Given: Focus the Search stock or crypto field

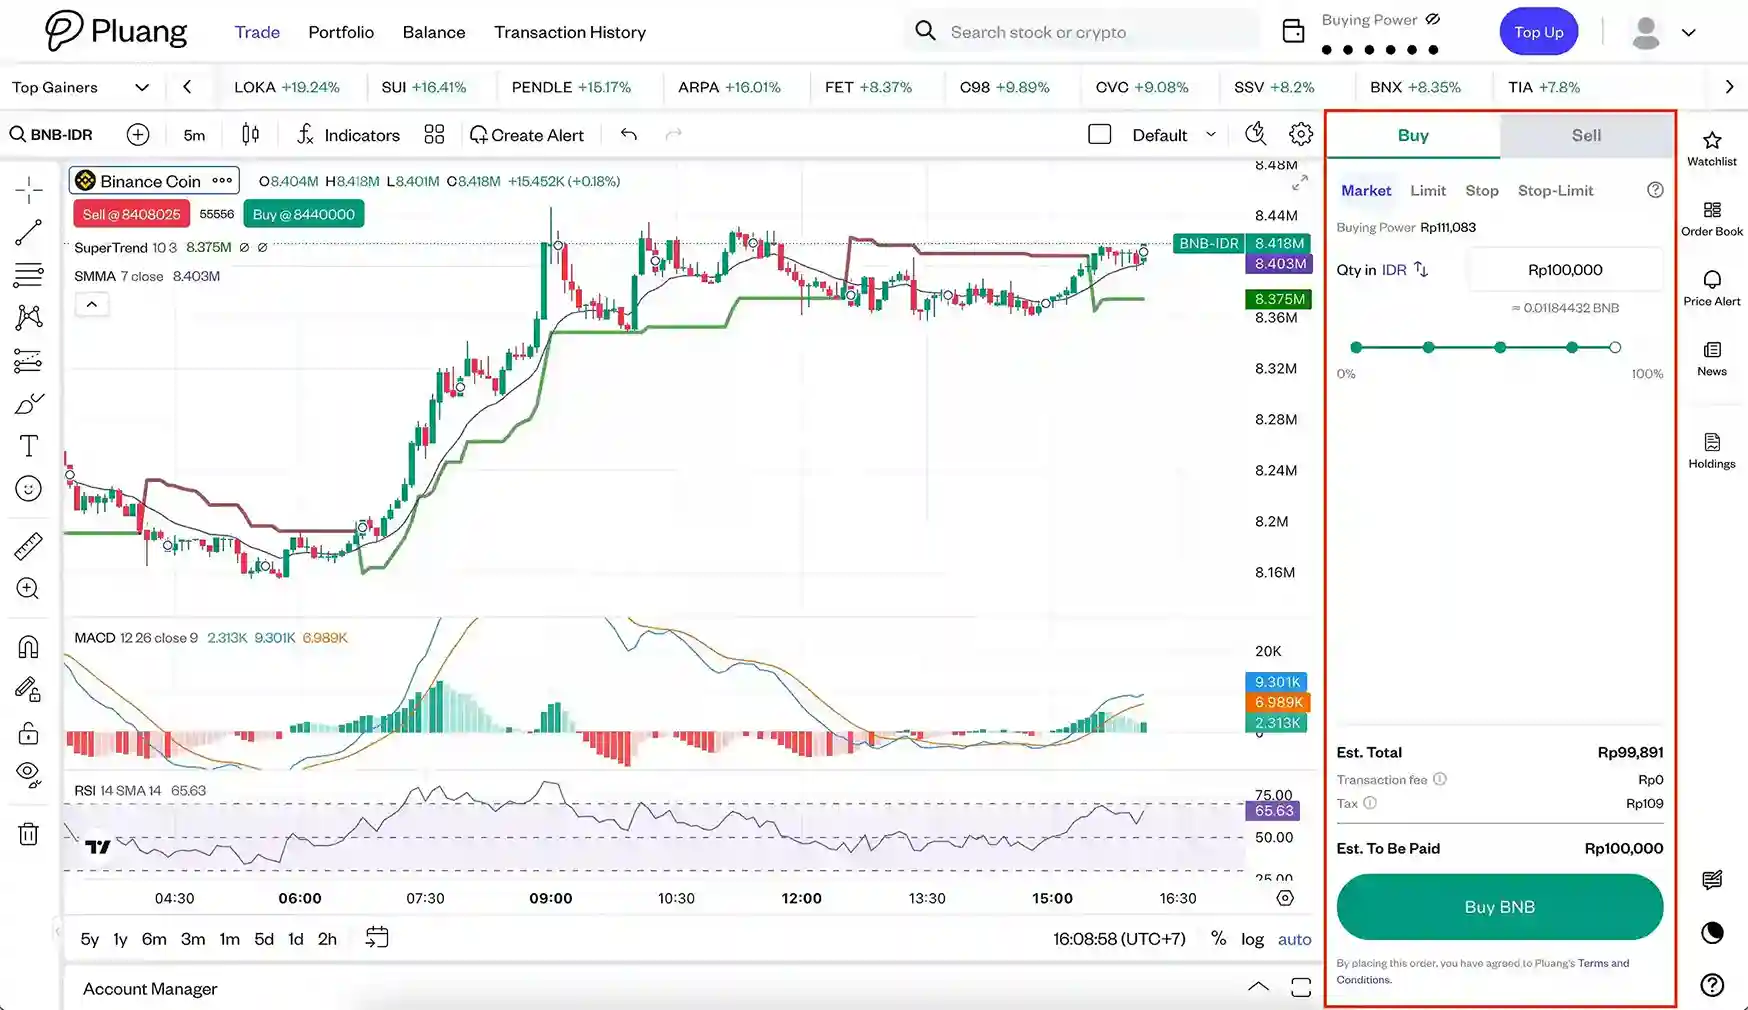Looking at the screenshot, I should [1082, 32].
